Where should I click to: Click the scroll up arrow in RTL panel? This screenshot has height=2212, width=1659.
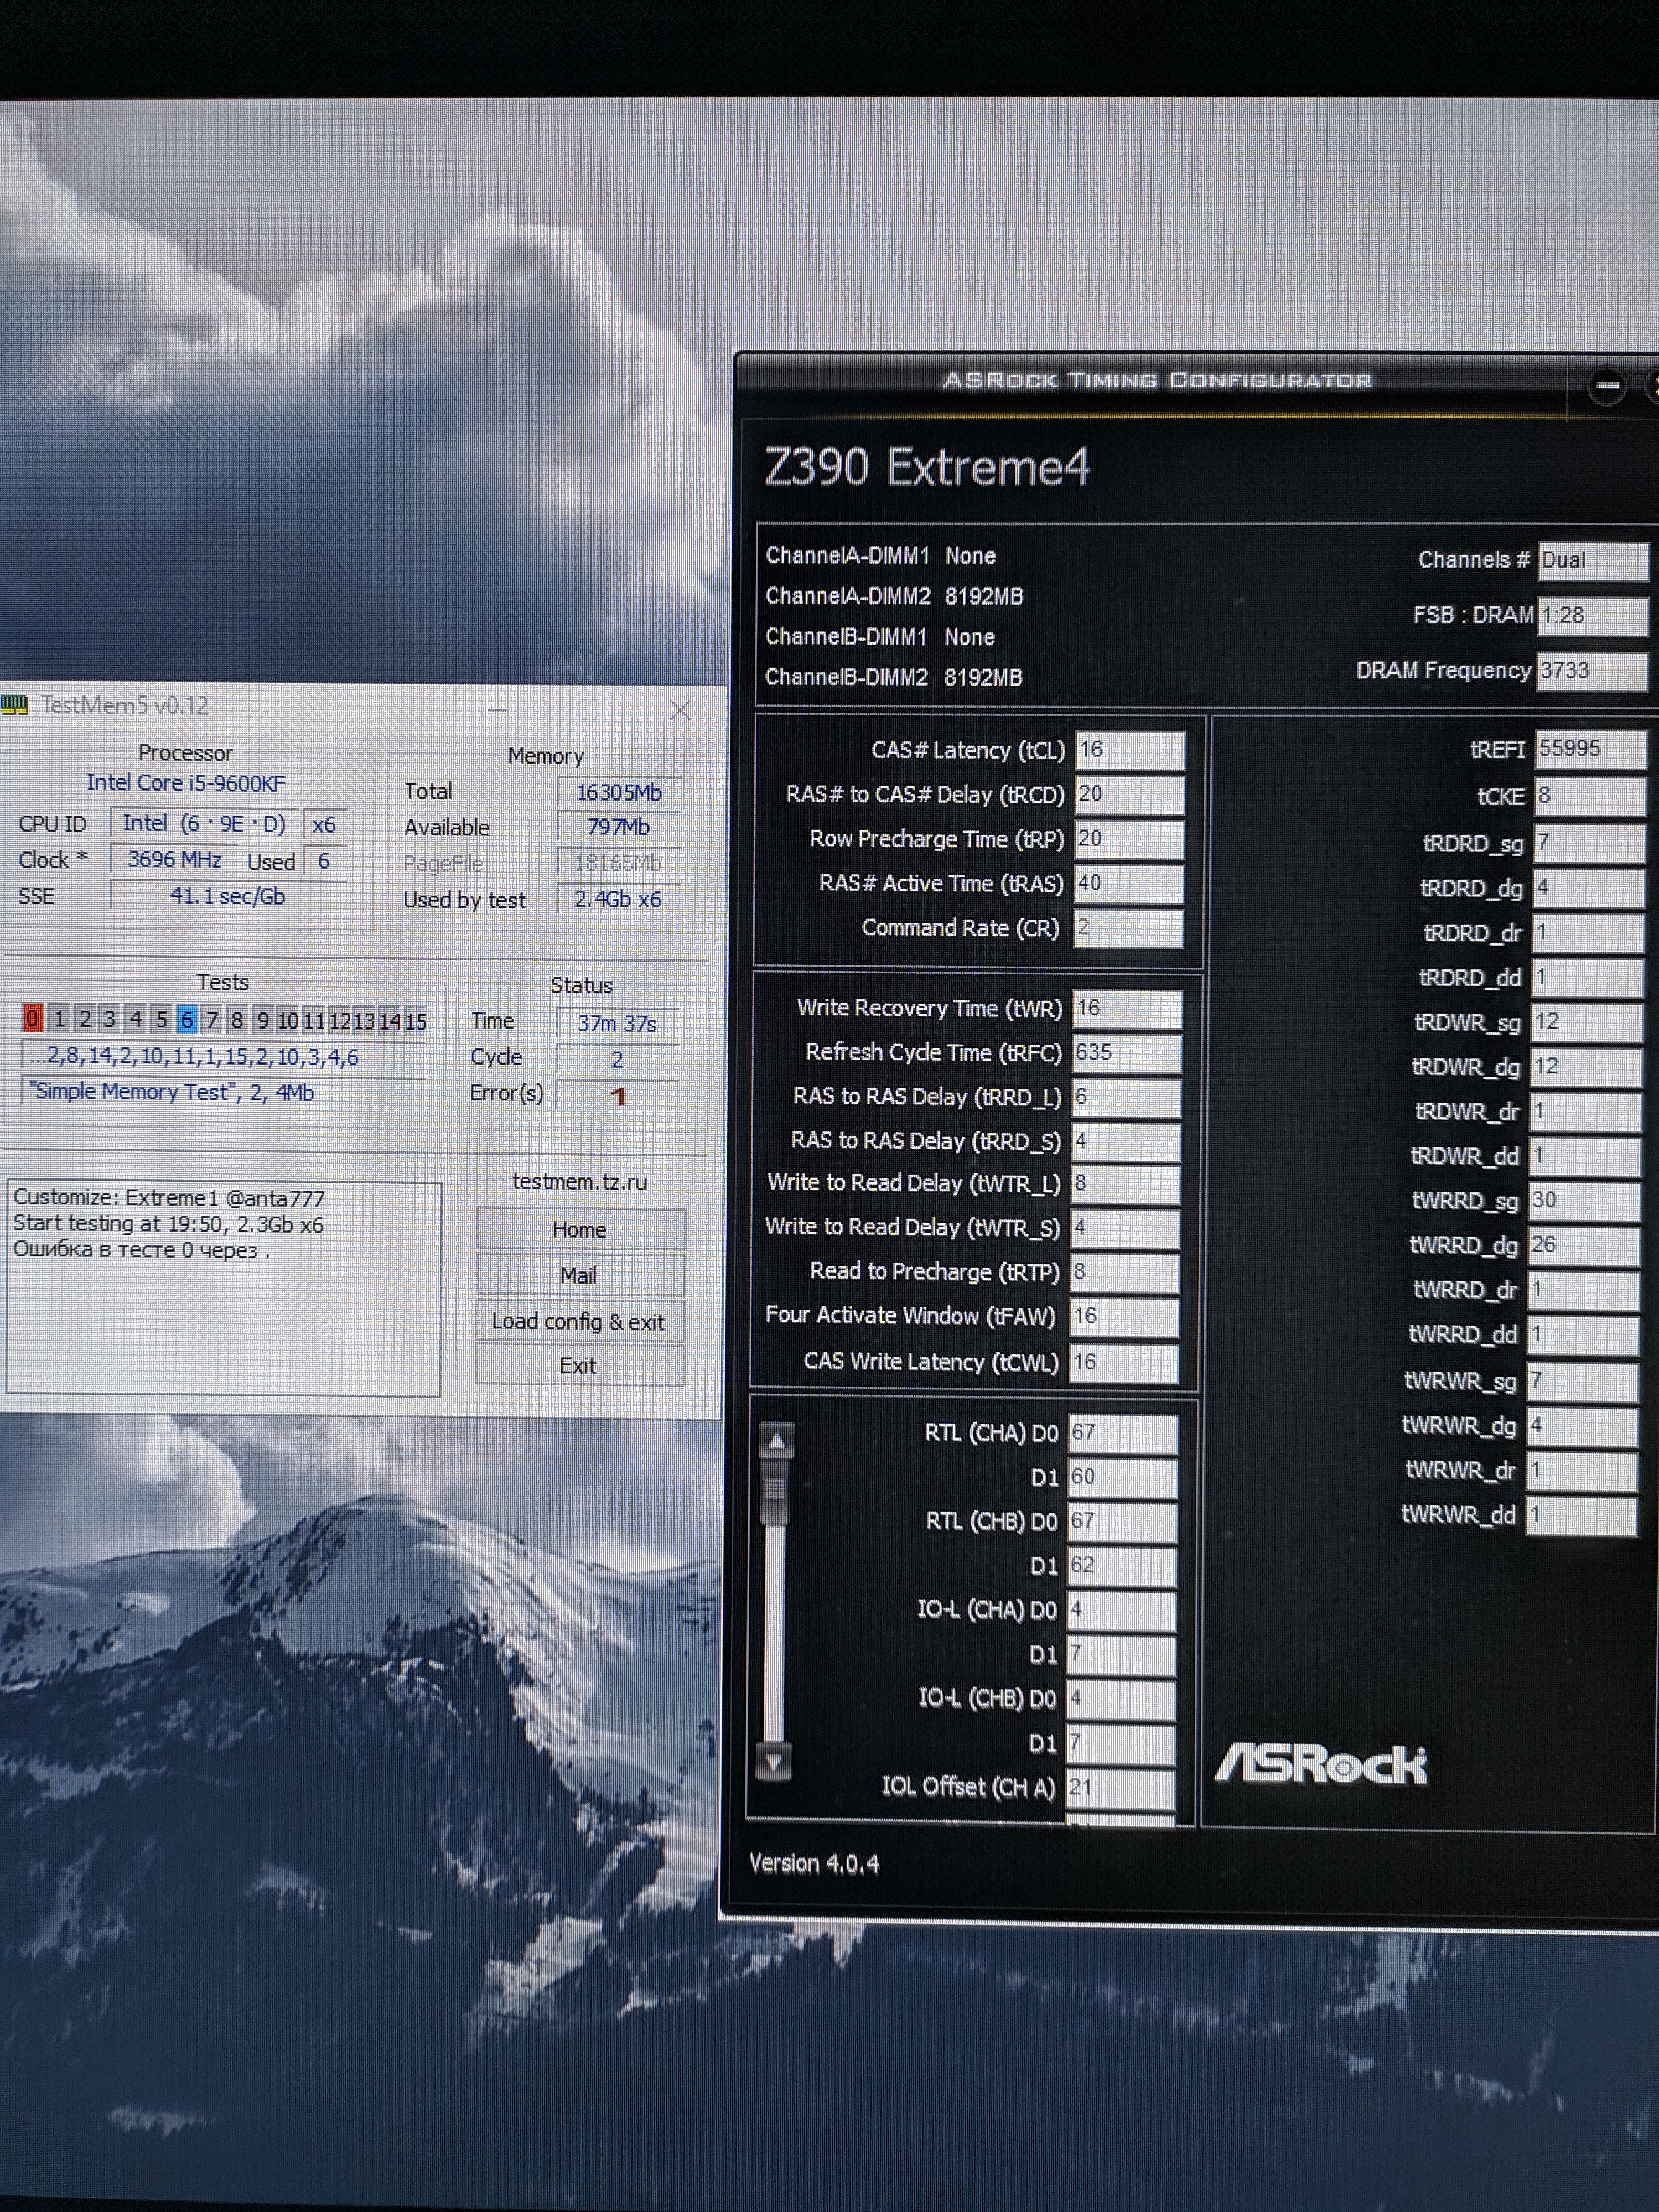tap(776, 1441)
